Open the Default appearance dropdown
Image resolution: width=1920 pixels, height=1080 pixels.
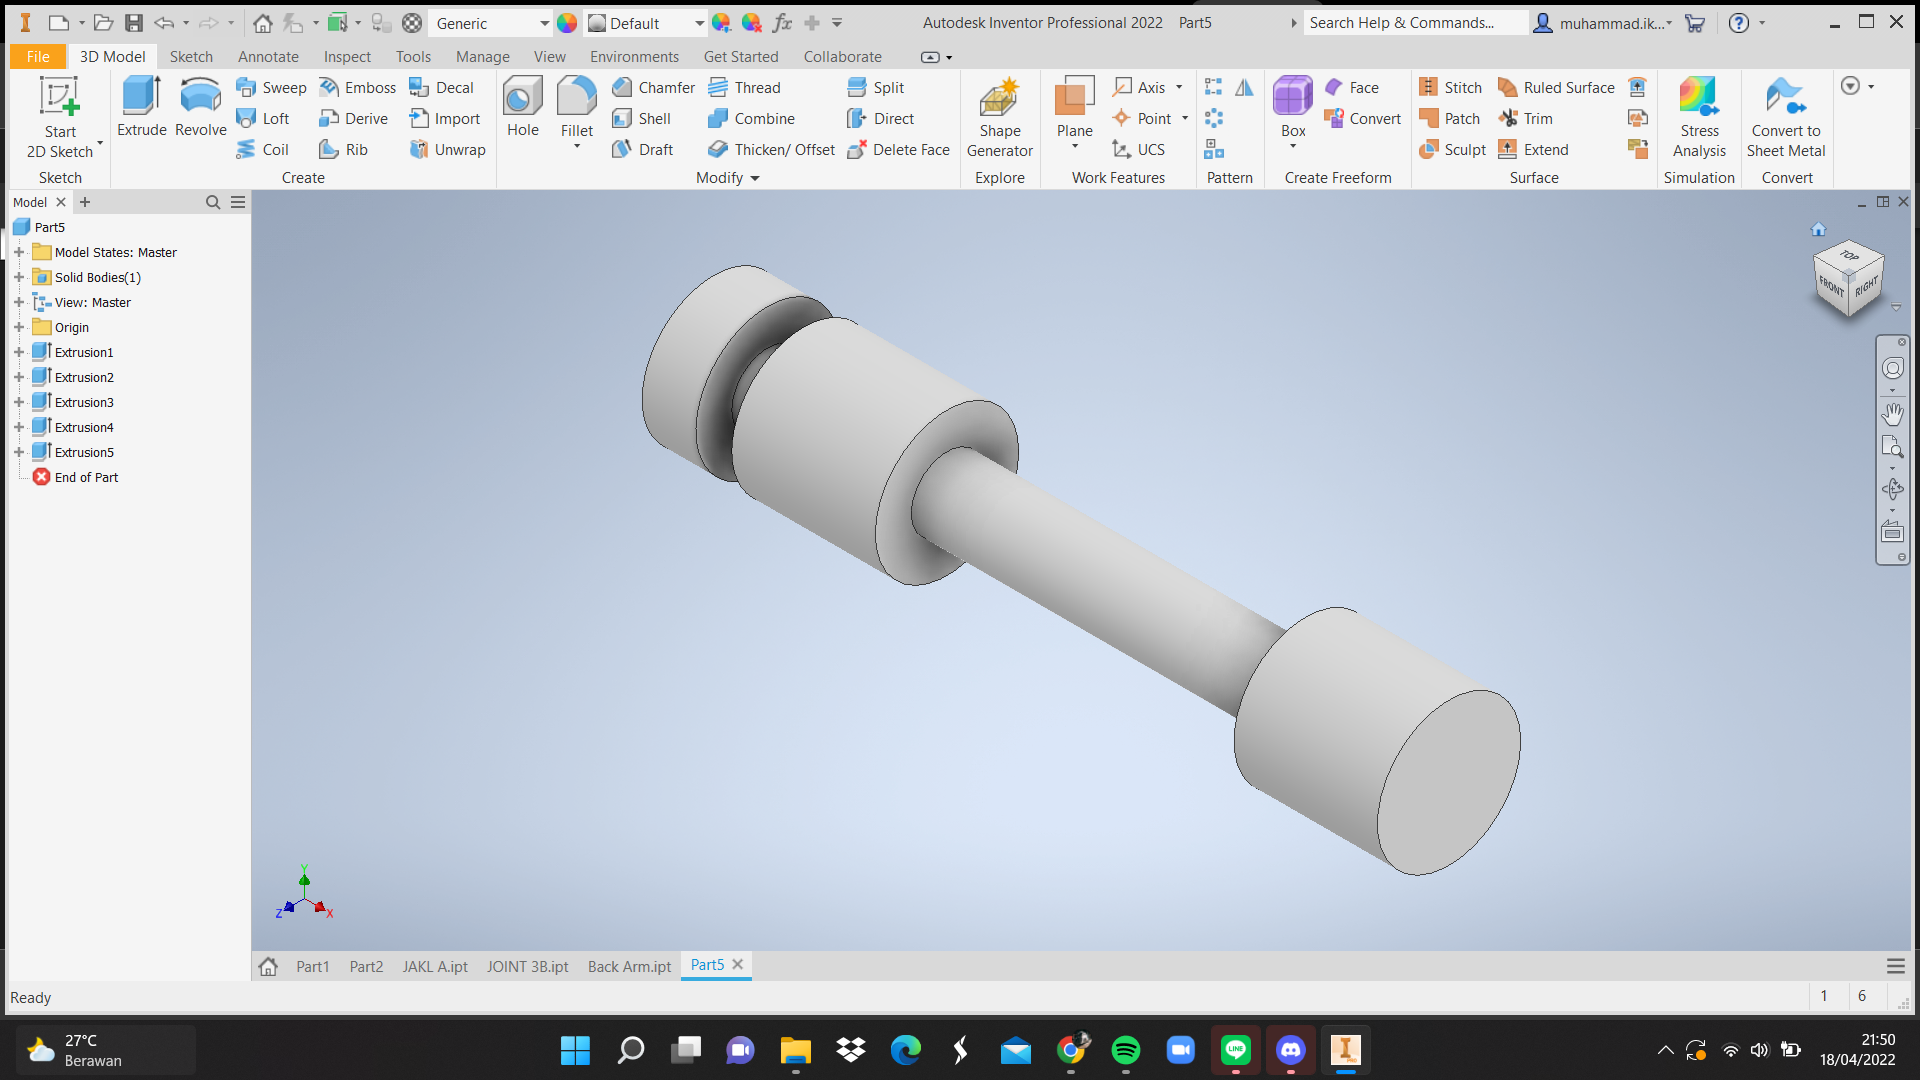click(699, 23)
